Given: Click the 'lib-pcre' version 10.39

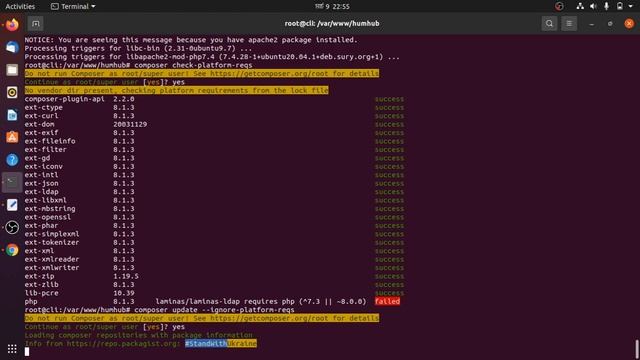Looking at the screenshot, I should point(124,293).
